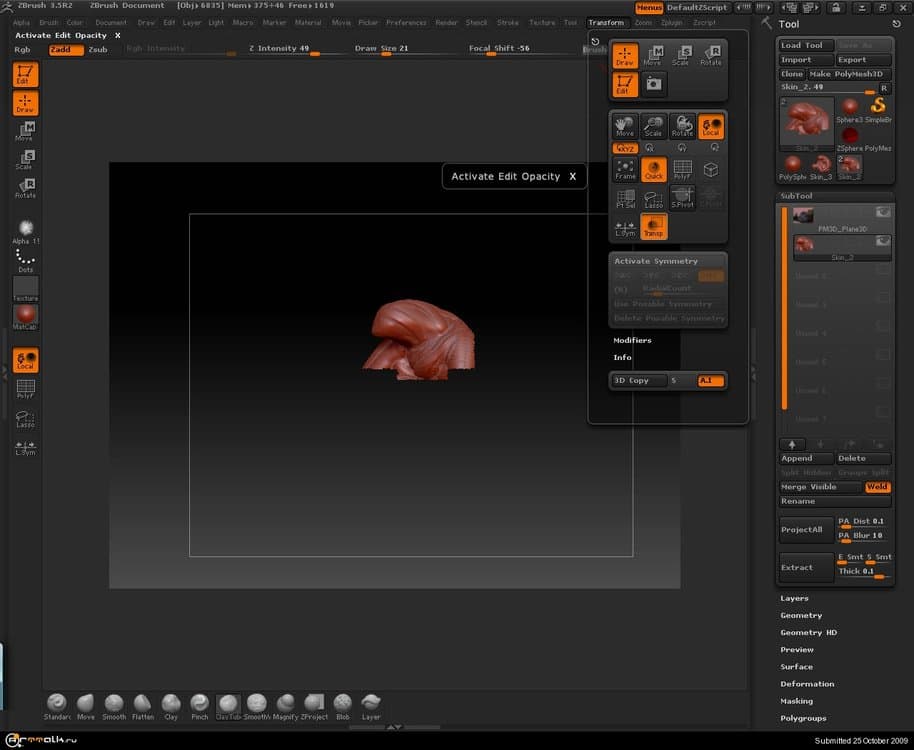Expand Modifiers in the Transform panel
This screenshot has height=750, width=914.
click(x=632, y=340)
